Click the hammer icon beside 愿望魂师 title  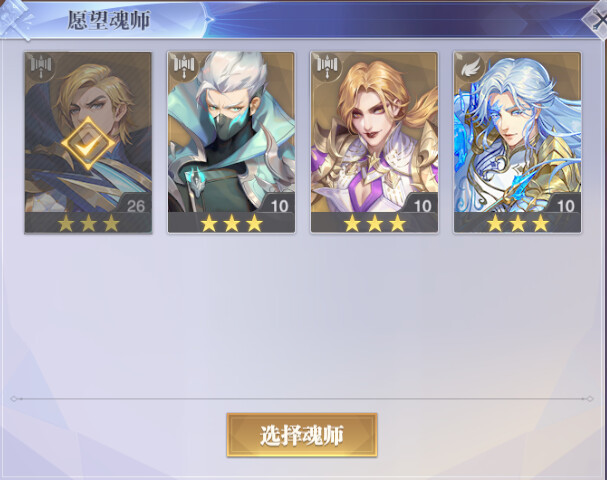[15, 19]
